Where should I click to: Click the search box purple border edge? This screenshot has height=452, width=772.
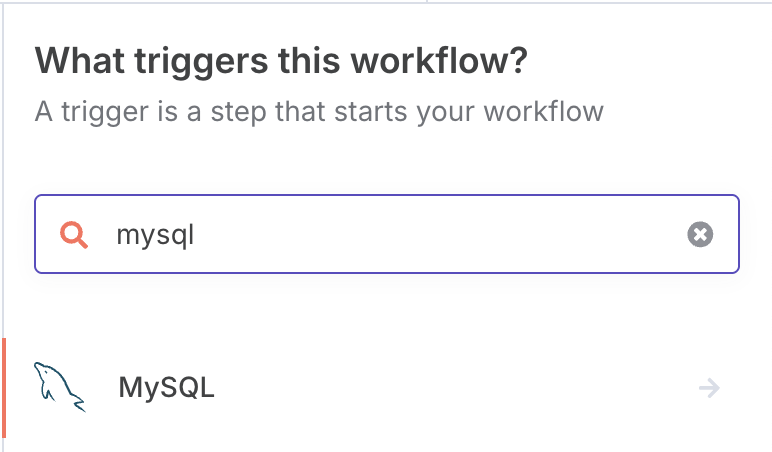click(387, 195)
